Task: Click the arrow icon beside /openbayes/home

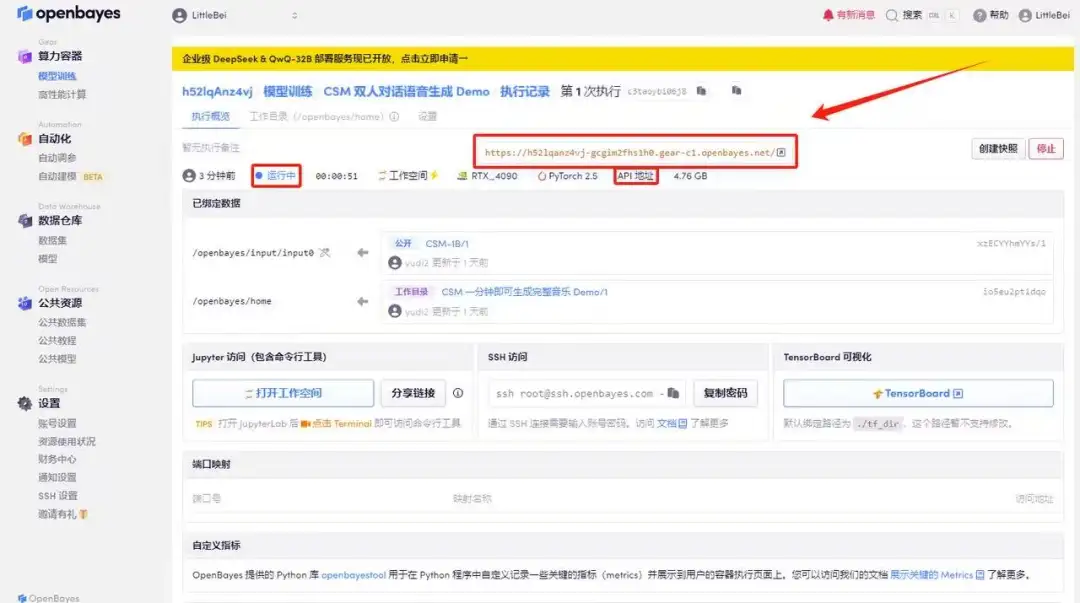Action: pos(362,301)
